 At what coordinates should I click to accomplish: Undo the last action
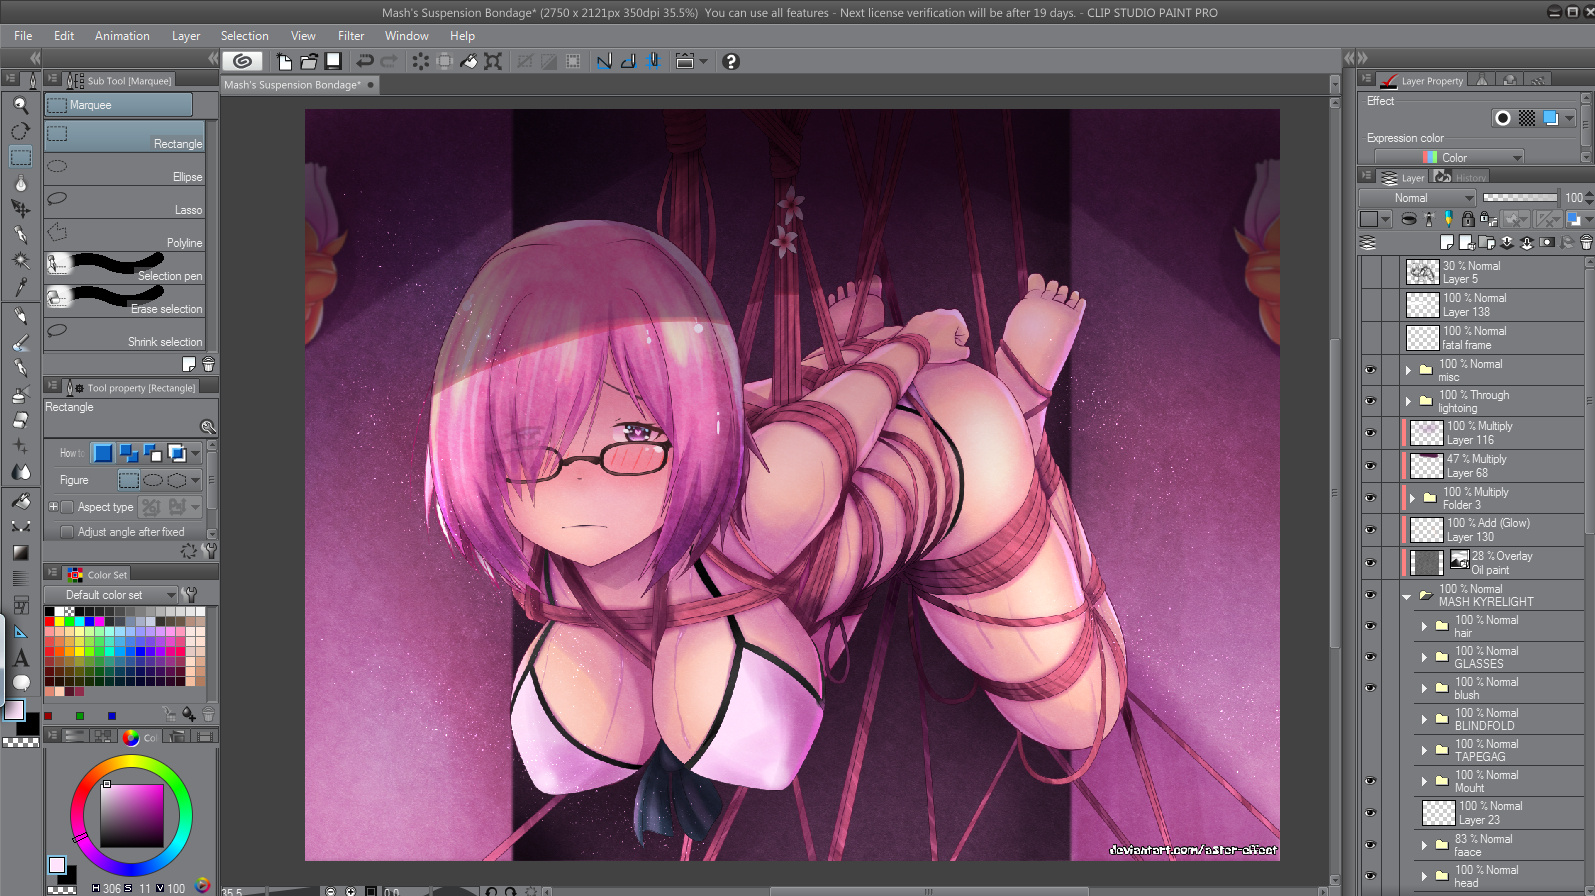(365, 61)
